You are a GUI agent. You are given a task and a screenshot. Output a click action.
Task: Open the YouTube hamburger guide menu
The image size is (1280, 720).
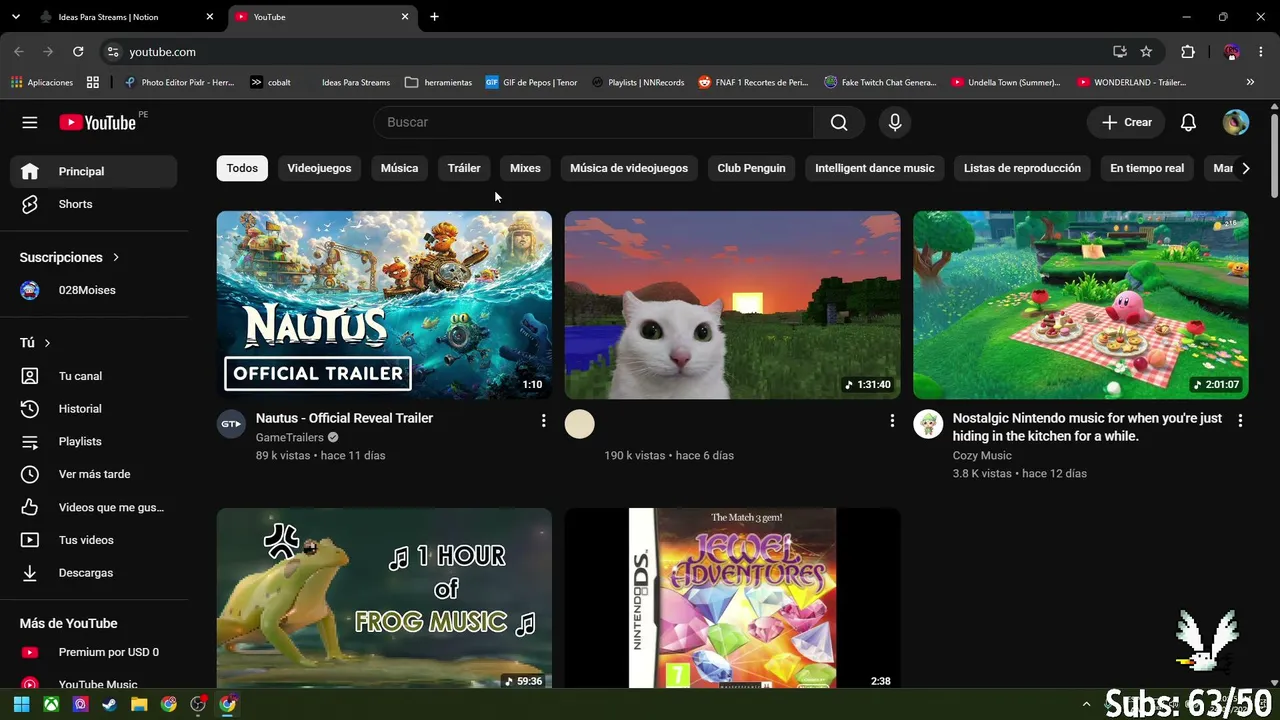tap(30, 122)
